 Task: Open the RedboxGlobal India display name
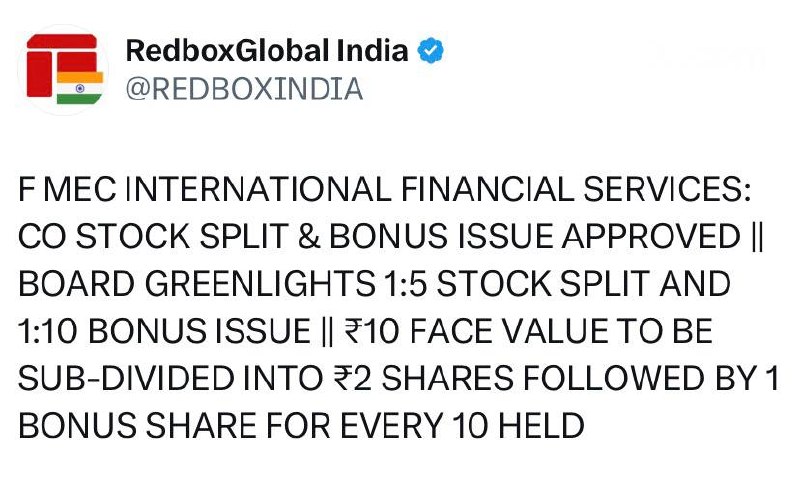point(267,50)
